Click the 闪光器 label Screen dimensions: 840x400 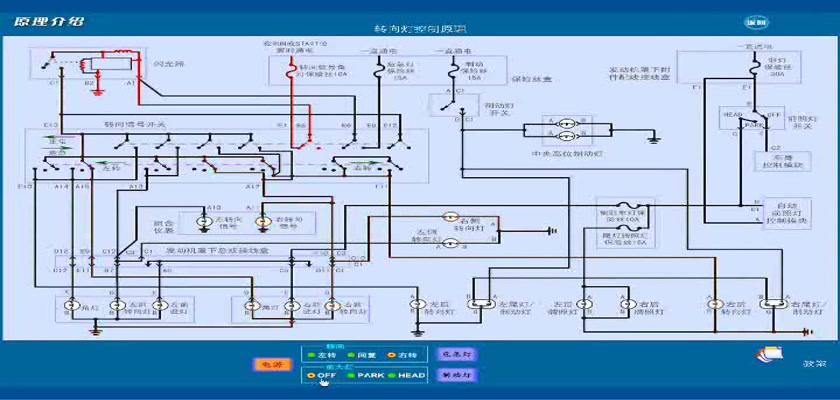pyautogui.click(x=168, y=64)
